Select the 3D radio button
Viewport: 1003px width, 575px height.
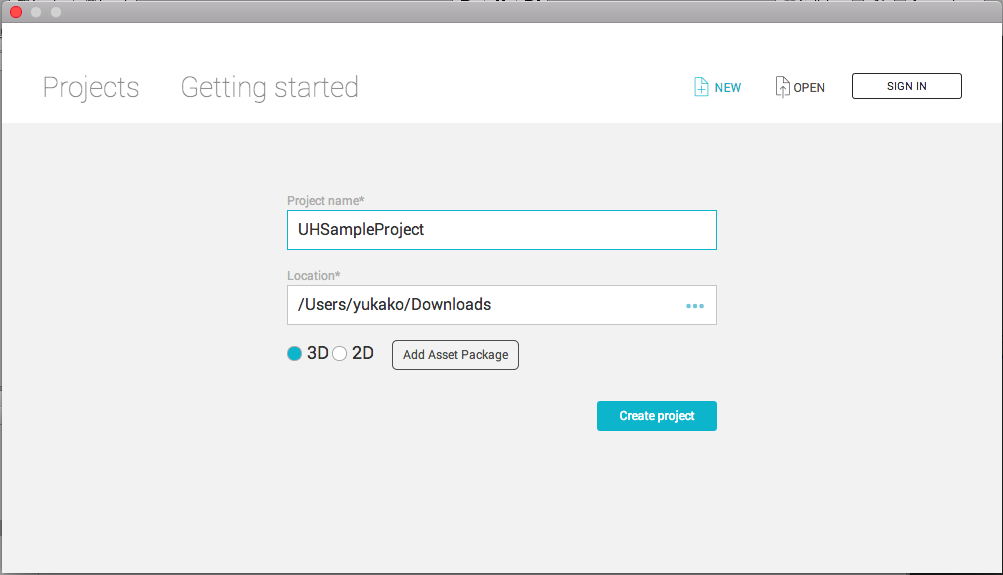(294, 354)
